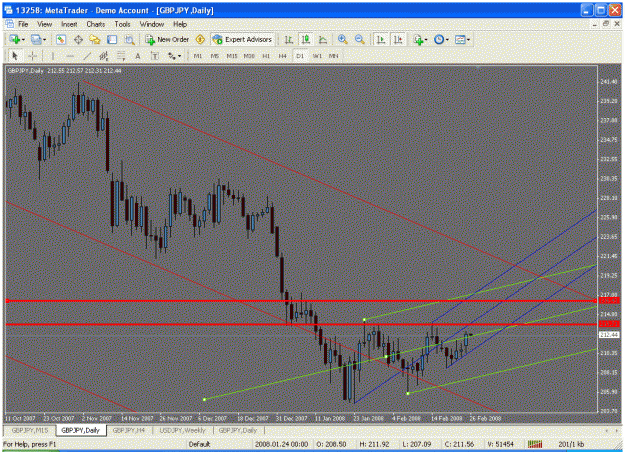
Task: Show the Market Watch window
Action: pyautogui.click(x=61, y=39)
